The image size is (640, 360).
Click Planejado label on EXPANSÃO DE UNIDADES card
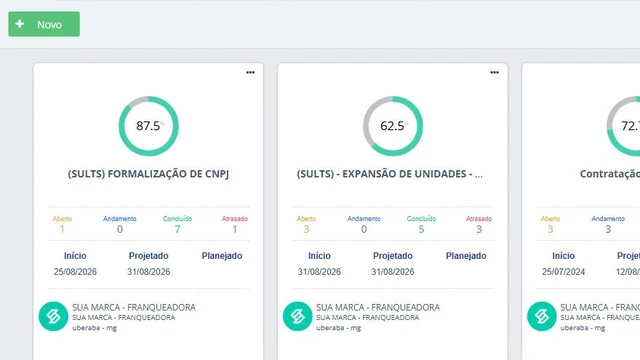tap(466, 256)
